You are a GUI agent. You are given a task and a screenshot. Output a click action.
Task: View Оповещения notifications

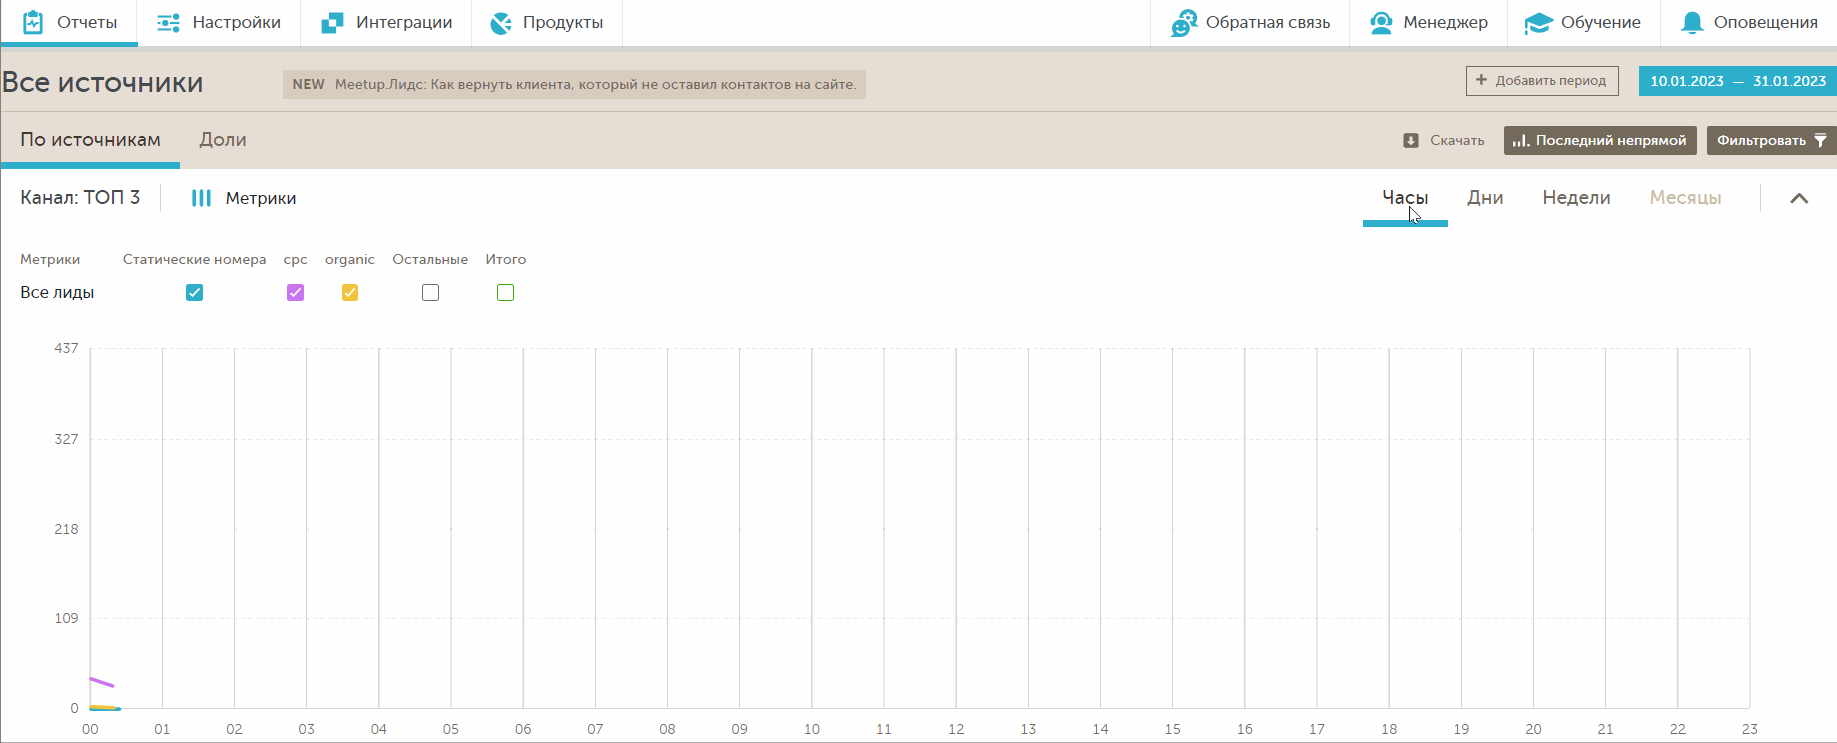pos(1749,22)
